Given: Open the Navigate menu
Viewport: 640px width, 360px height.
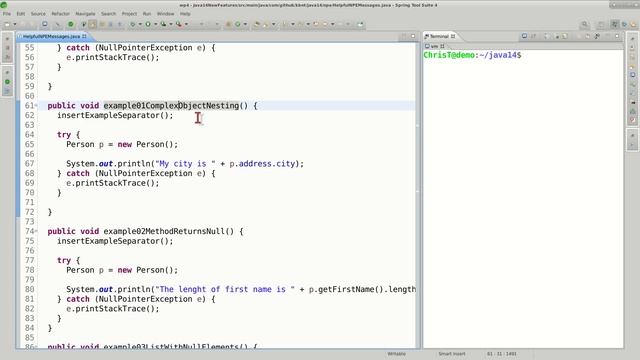Looking at the screenshot, I should (x=85, y=14).
